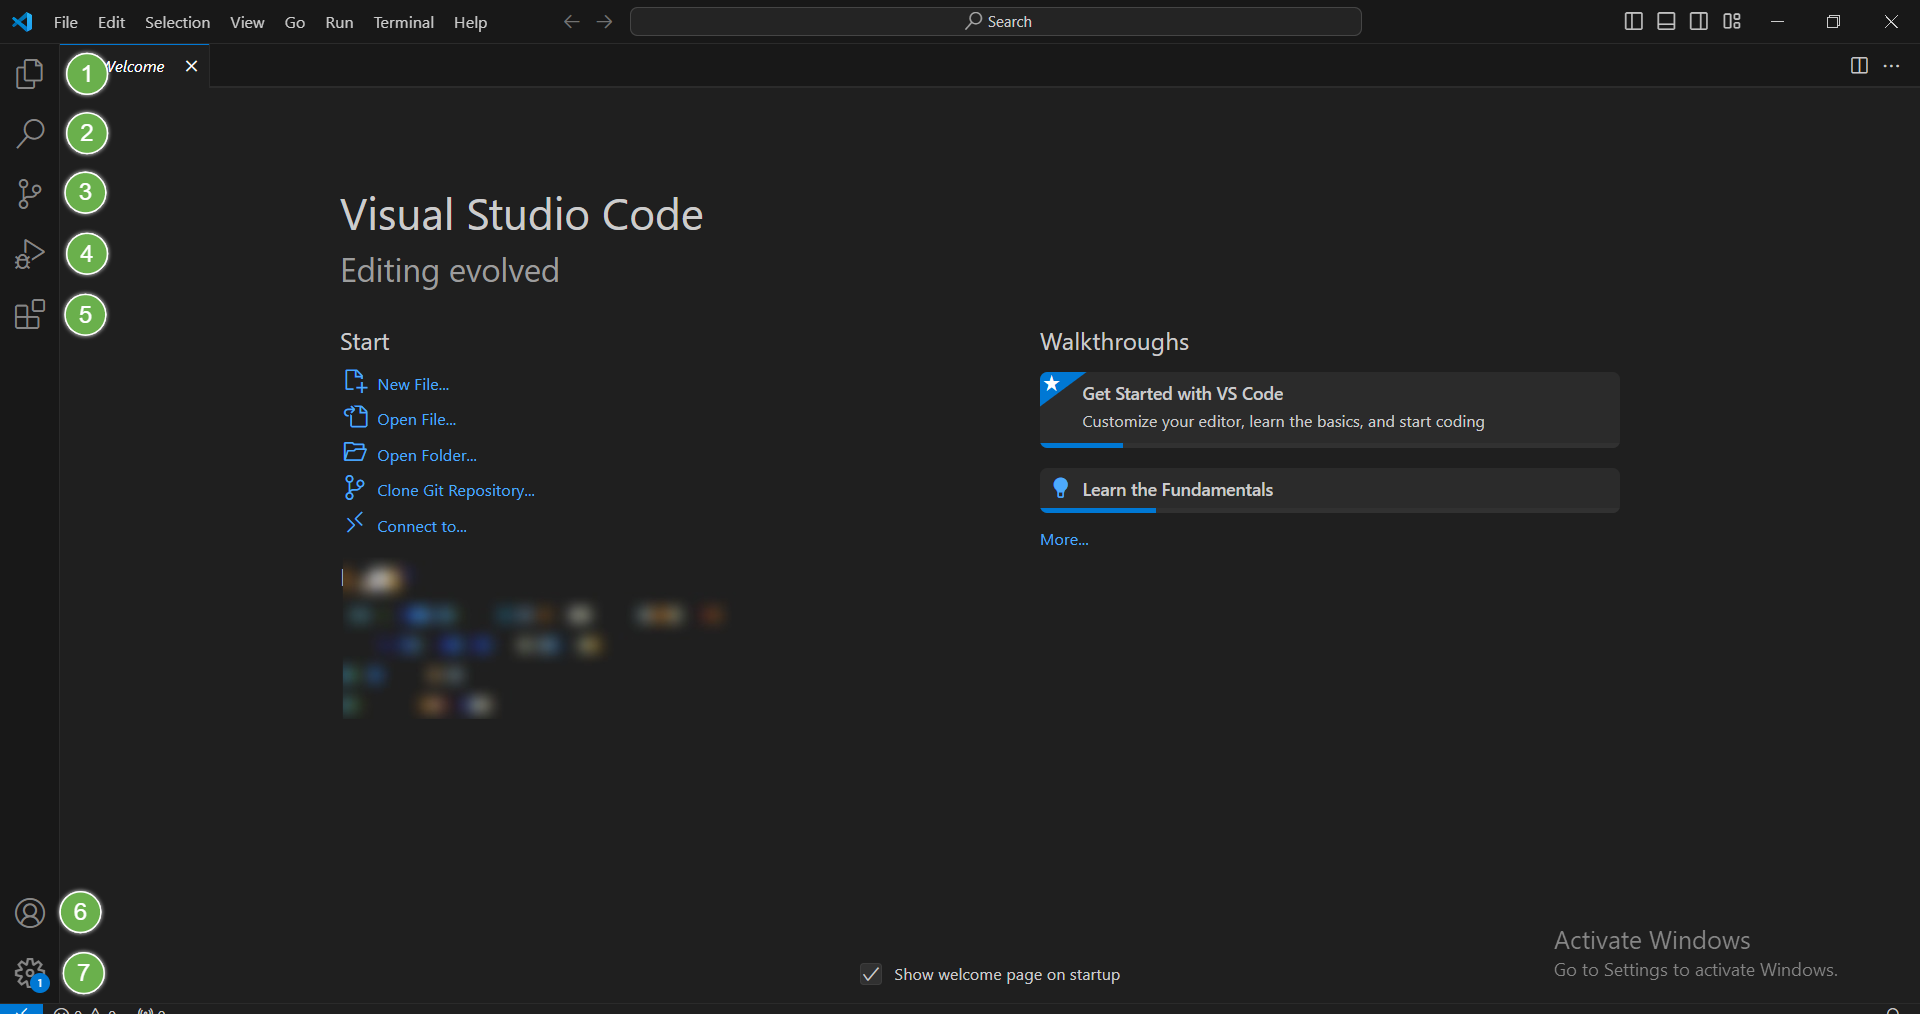Open the Extensions view
This screenshot has height=1014, width=1920.
pyautogui.click(x=30, y=315)
